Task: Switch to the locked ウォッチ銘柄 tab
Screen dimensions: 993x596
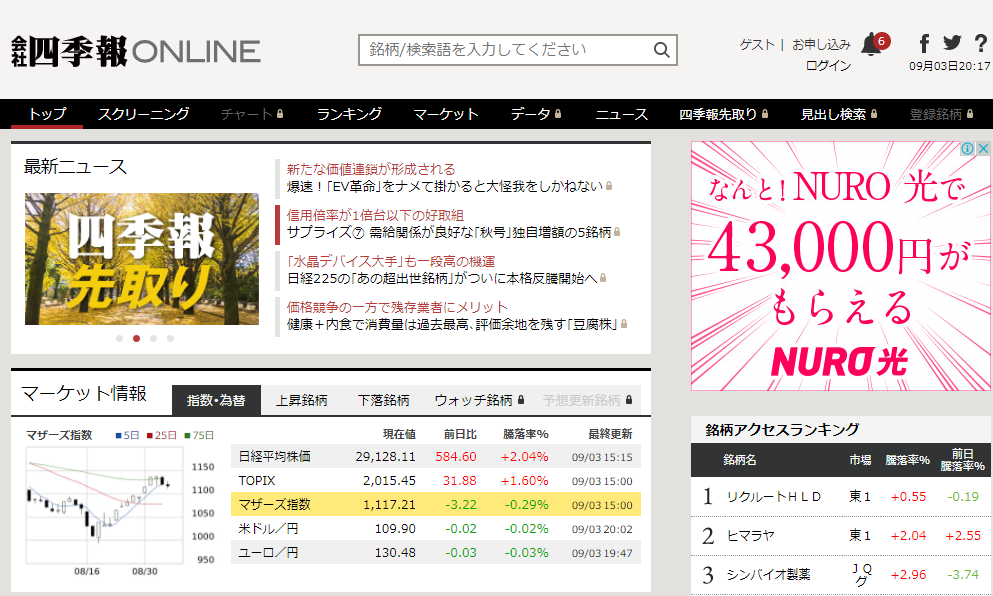Action: pyautogui.click(x=479, y=400)
